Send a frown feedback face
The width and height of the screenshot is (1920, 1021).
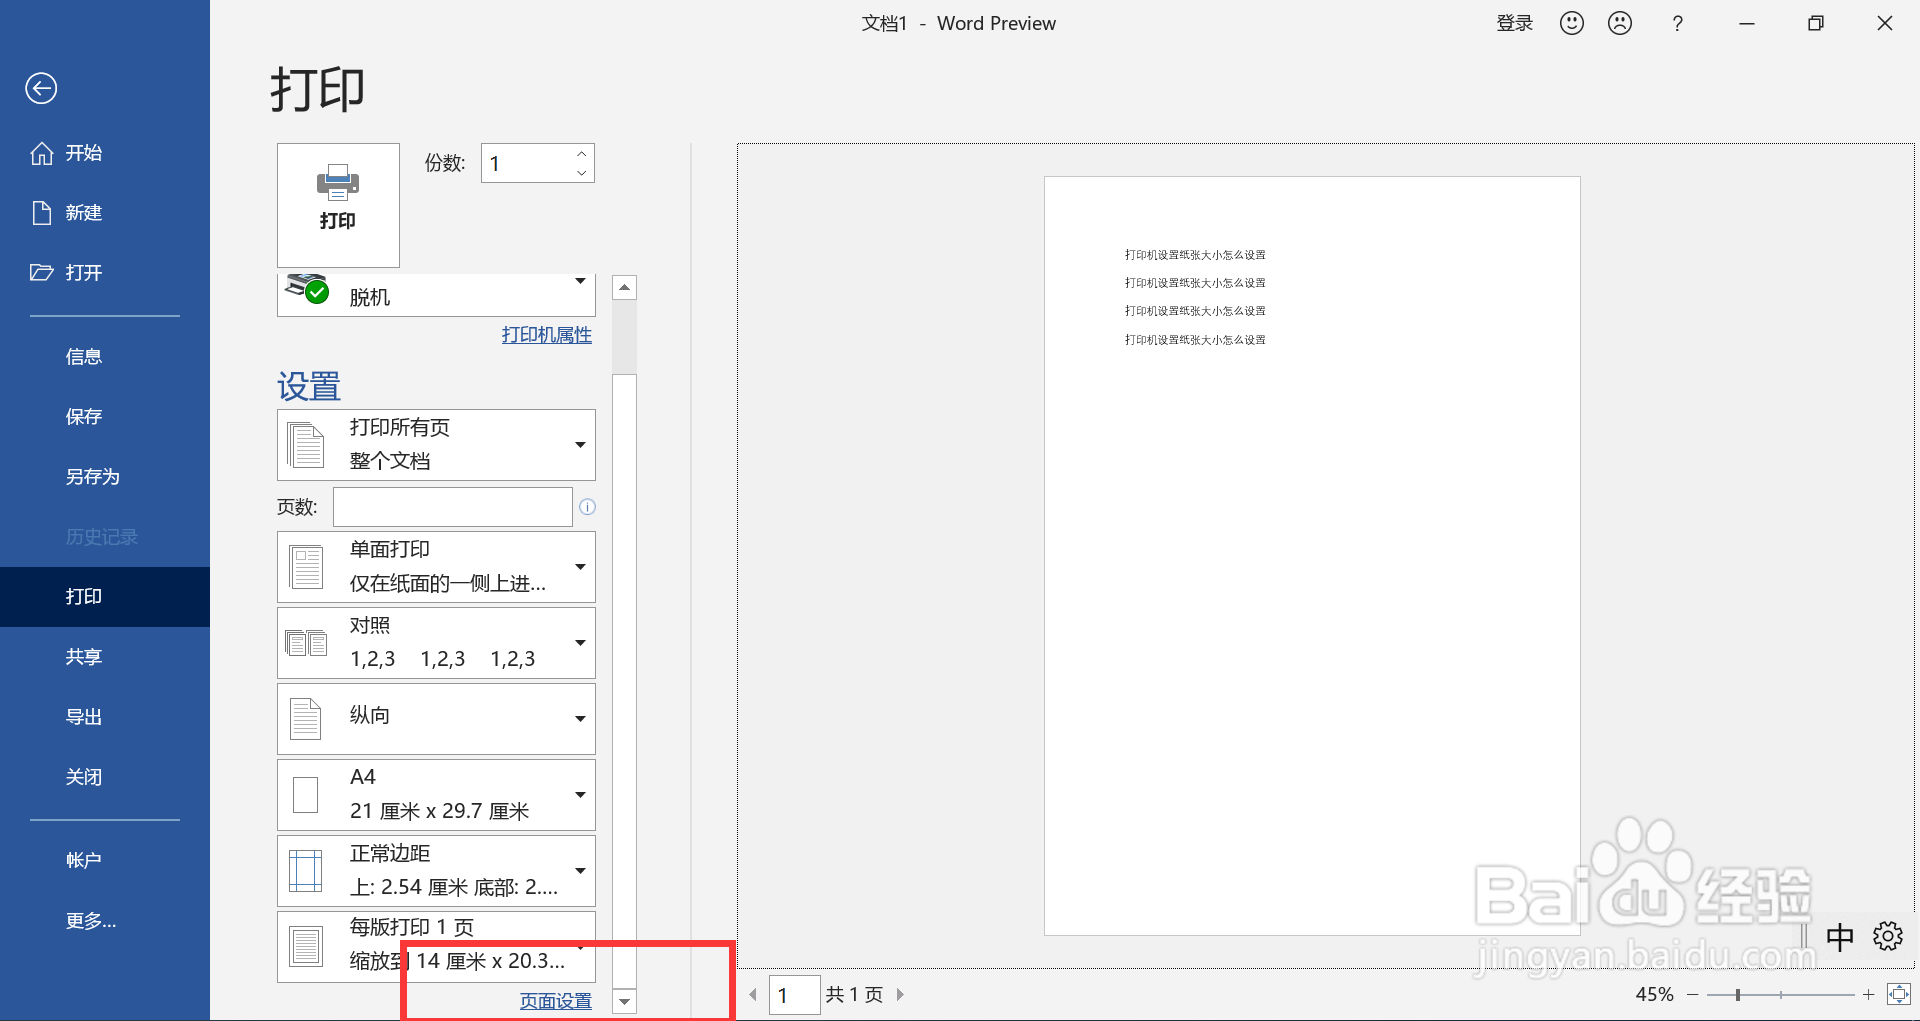pos(1620,23)
